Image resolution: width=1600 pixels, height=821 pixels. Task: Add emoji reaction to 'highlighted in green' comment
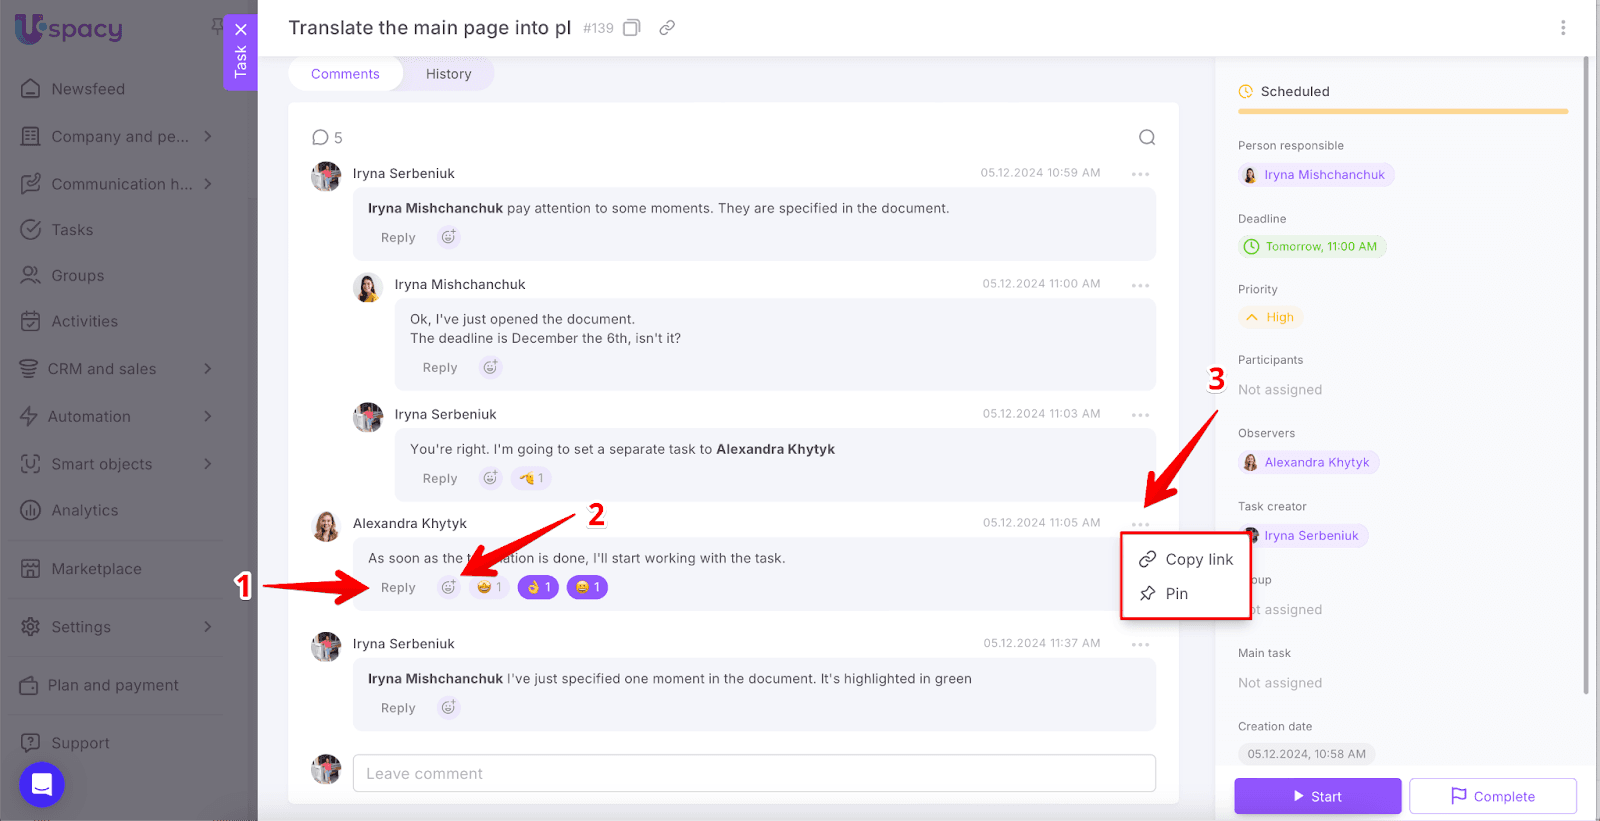point(449,707)
